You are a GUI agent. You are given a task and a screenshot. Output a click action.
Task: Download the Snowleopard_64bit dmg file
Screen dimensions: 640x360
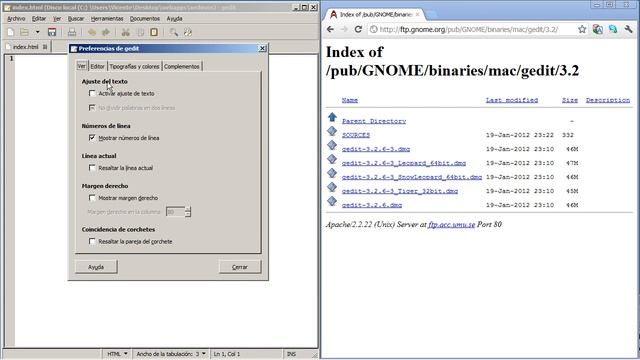point(412,177)
